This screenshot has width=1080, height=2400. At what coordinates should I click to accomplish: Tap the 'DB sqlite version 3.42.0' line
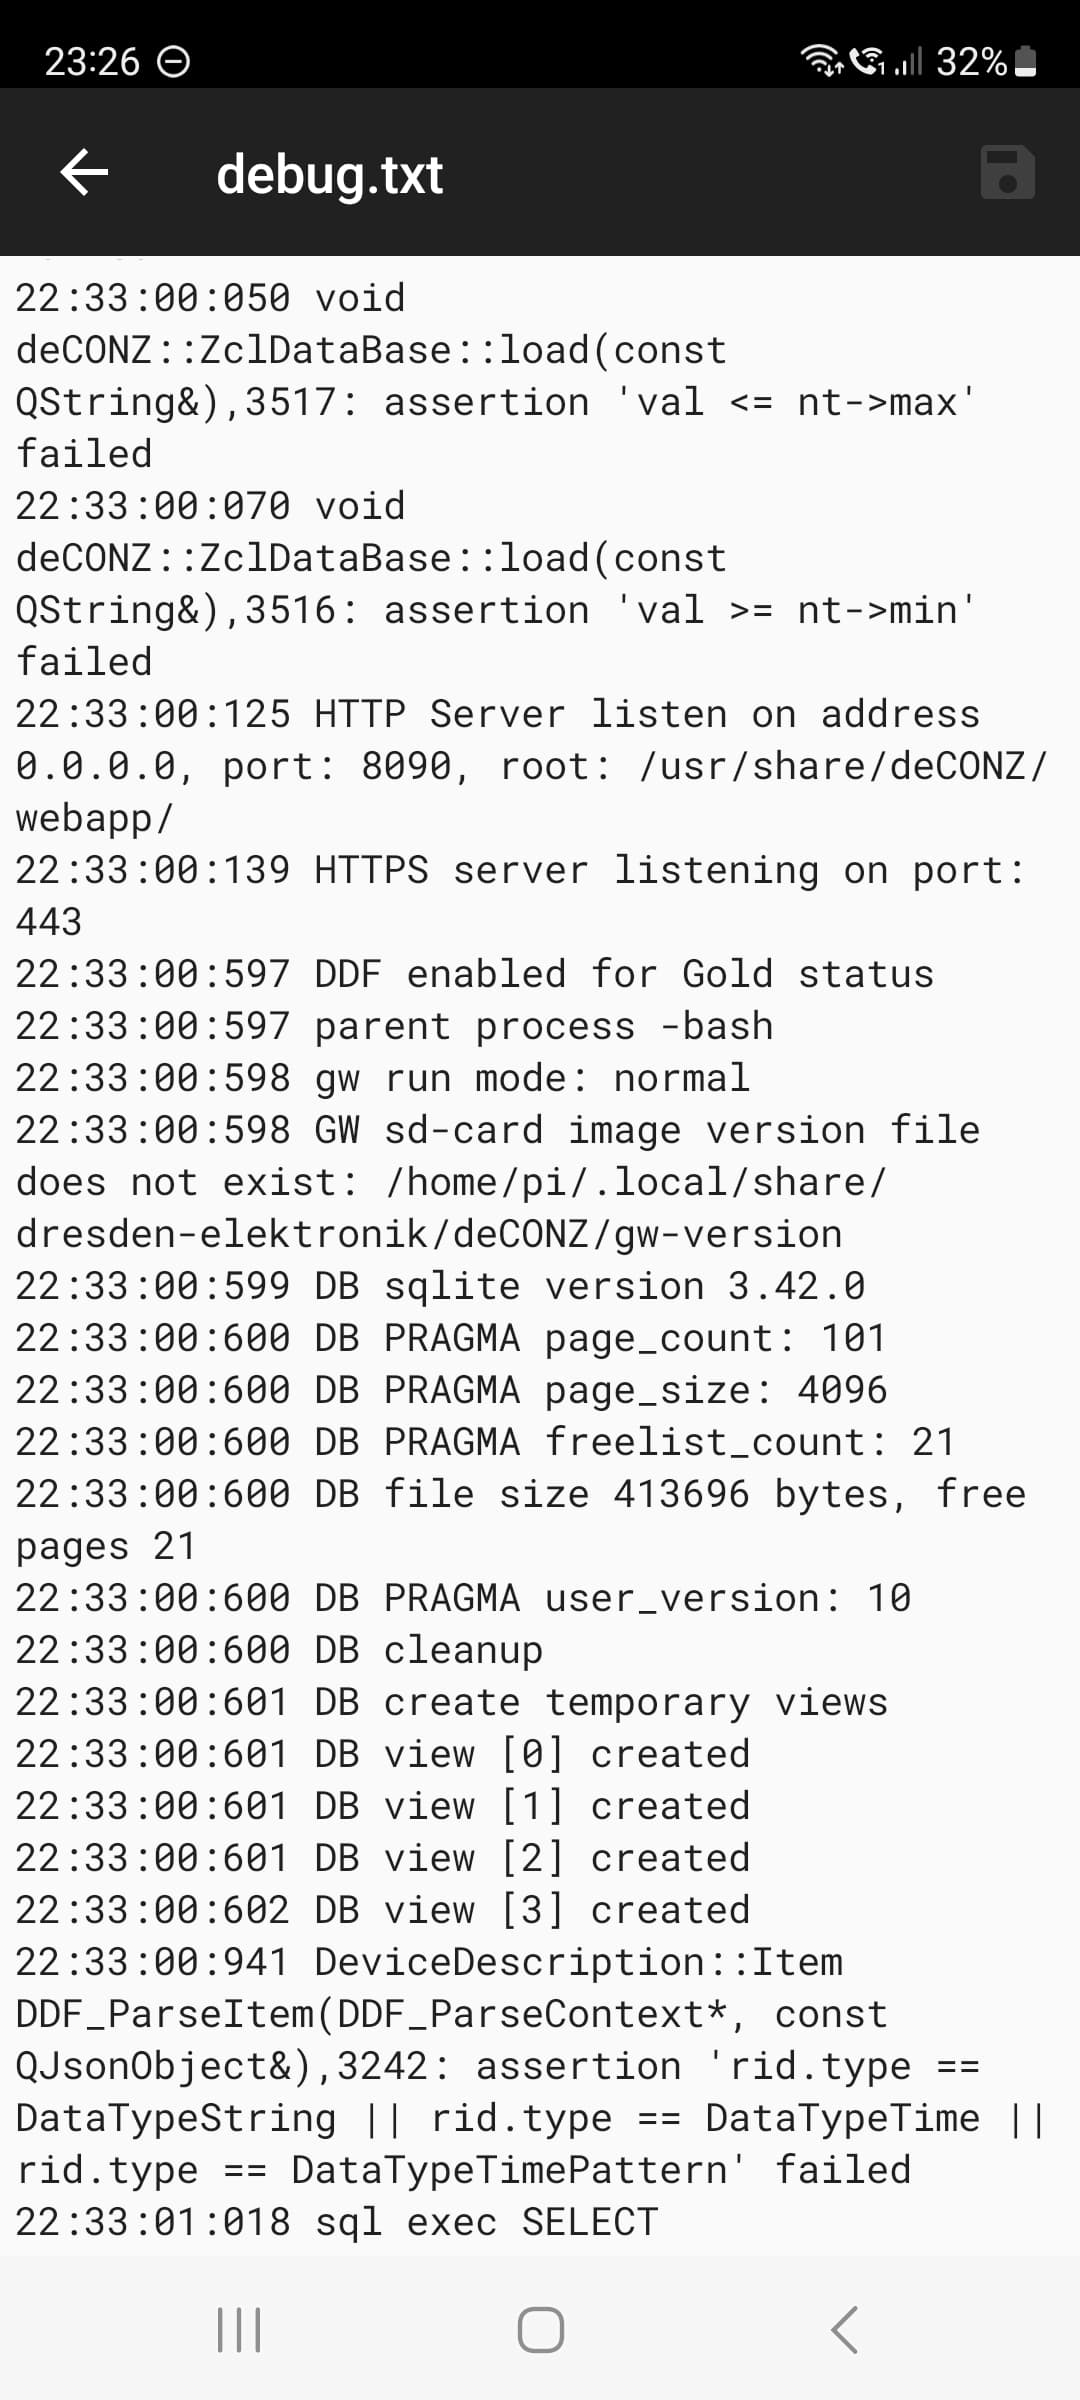[x=440, y=1286]
